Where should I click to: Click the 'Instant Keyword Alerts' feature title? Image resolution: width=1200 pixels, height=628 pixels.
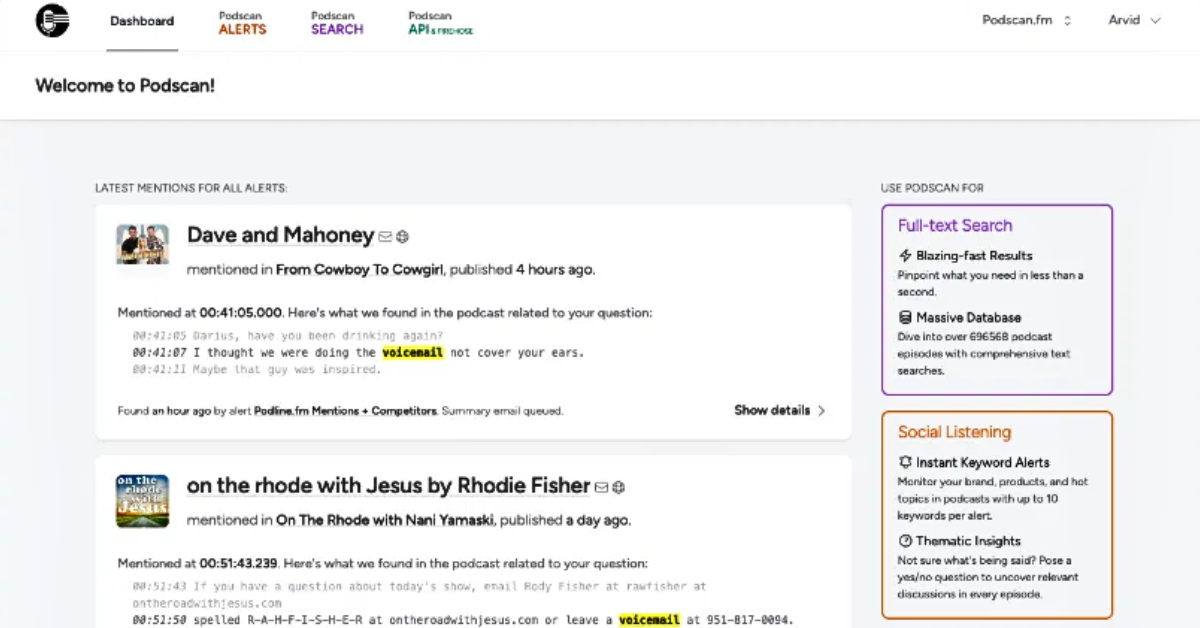pos(983,463)
